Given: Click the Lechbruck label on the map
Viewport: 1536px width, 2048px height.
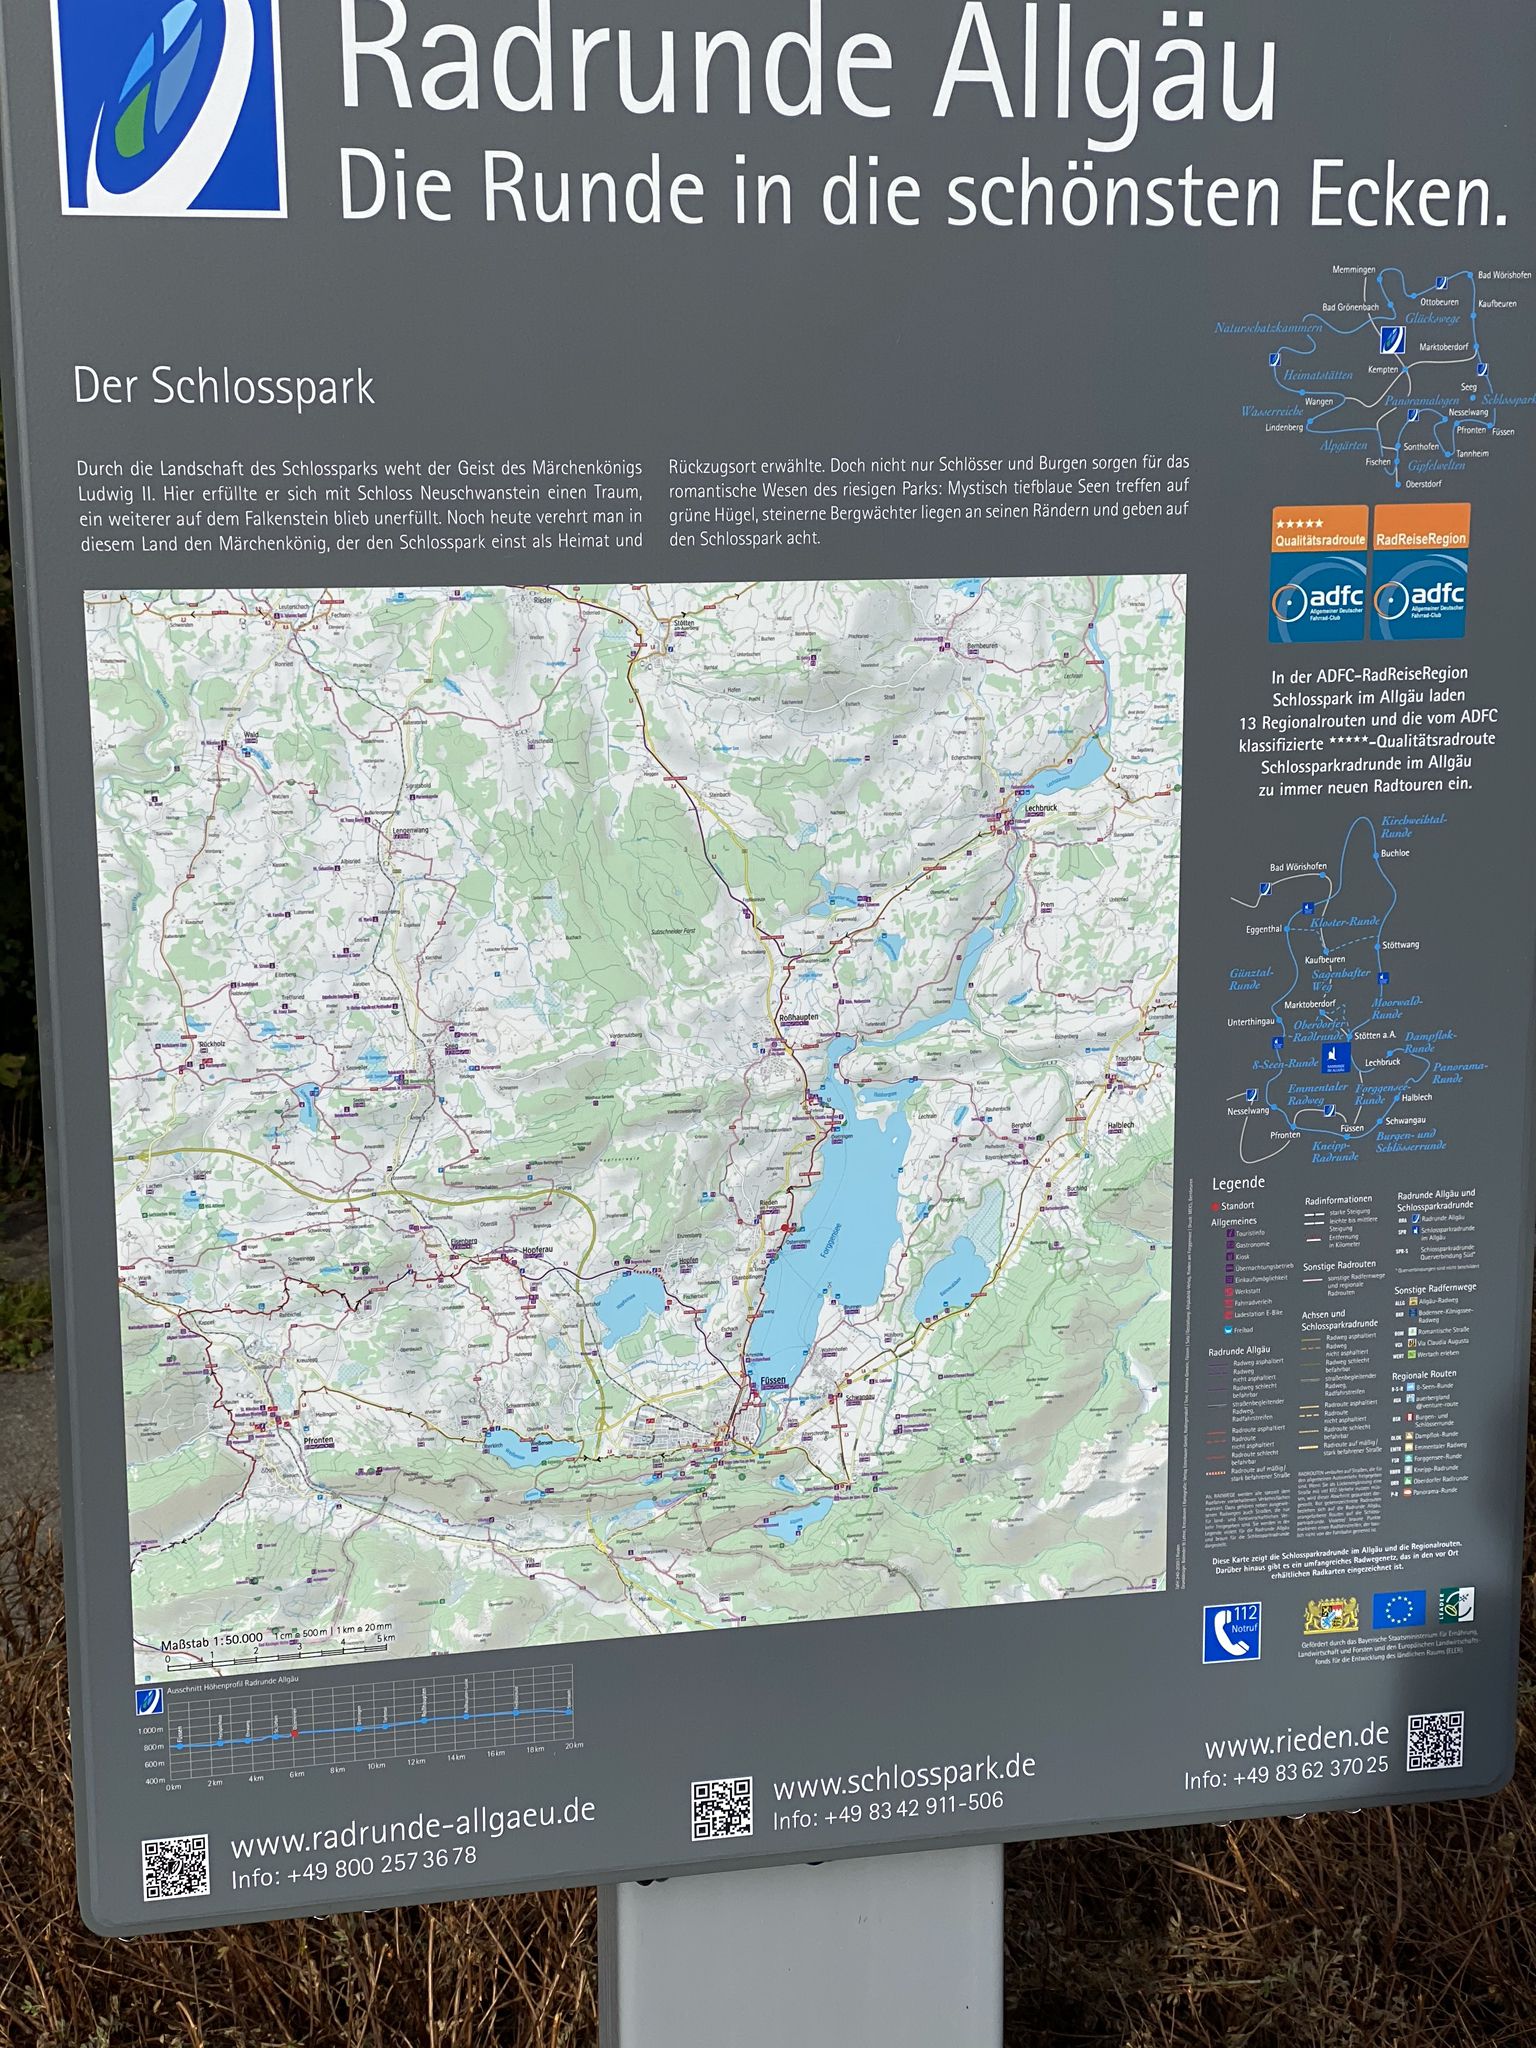Looking at the screenshot, I should click(x=1041, y=807).
